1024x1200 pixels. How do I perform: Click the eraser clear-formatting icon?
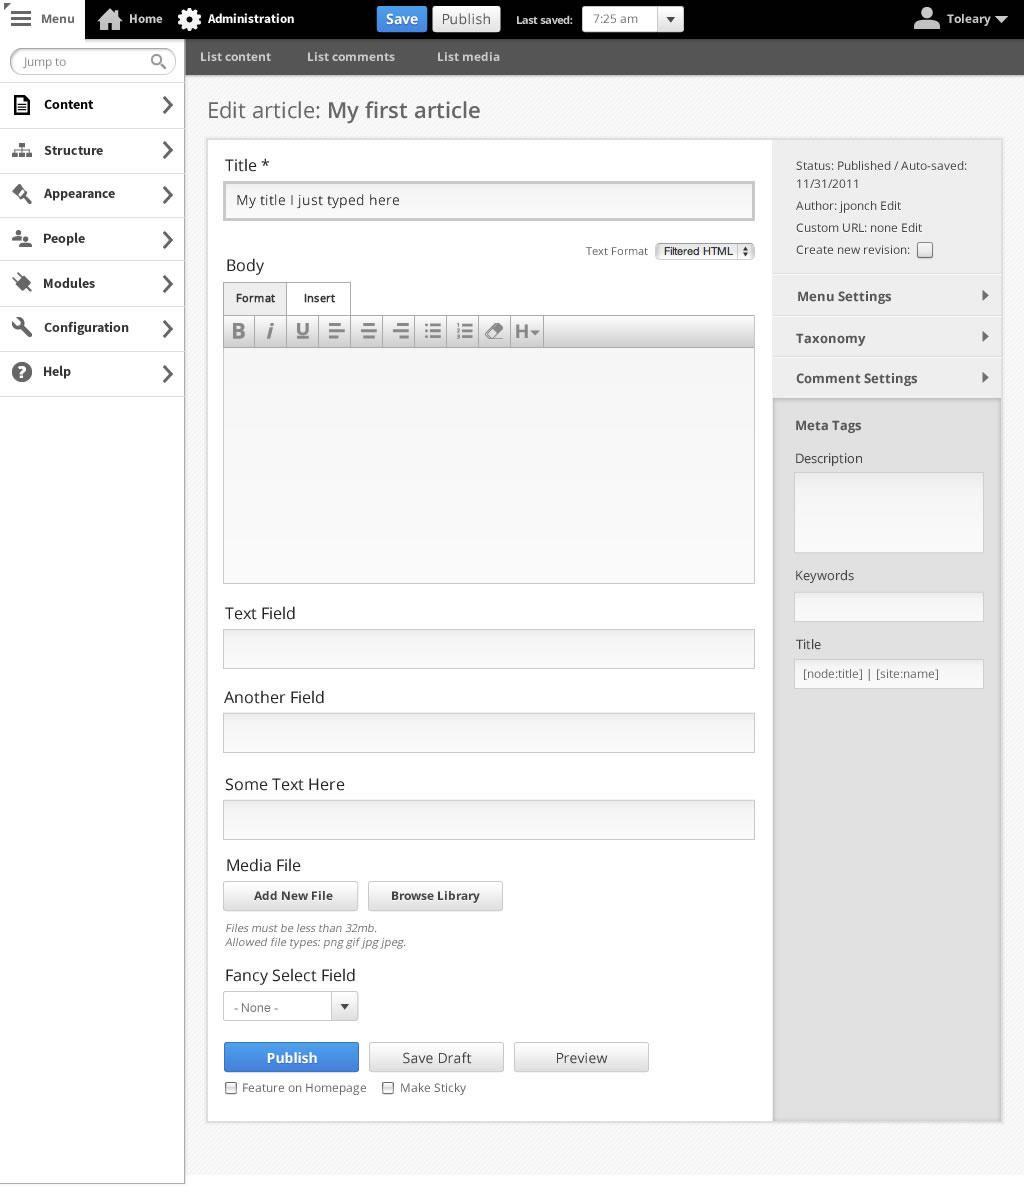pos(495,332)
